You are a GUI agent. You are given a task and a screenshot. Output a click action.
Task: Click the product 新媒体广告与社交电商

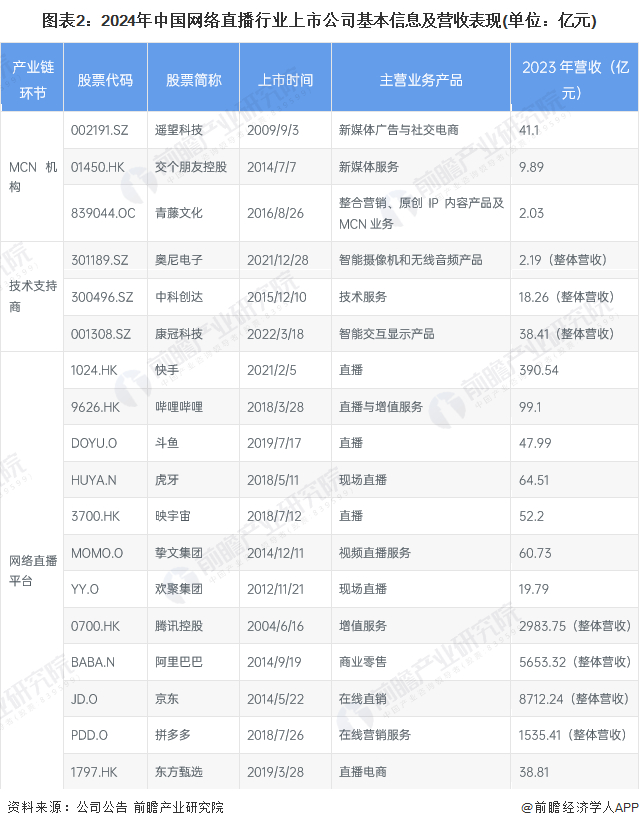[399, 130]
